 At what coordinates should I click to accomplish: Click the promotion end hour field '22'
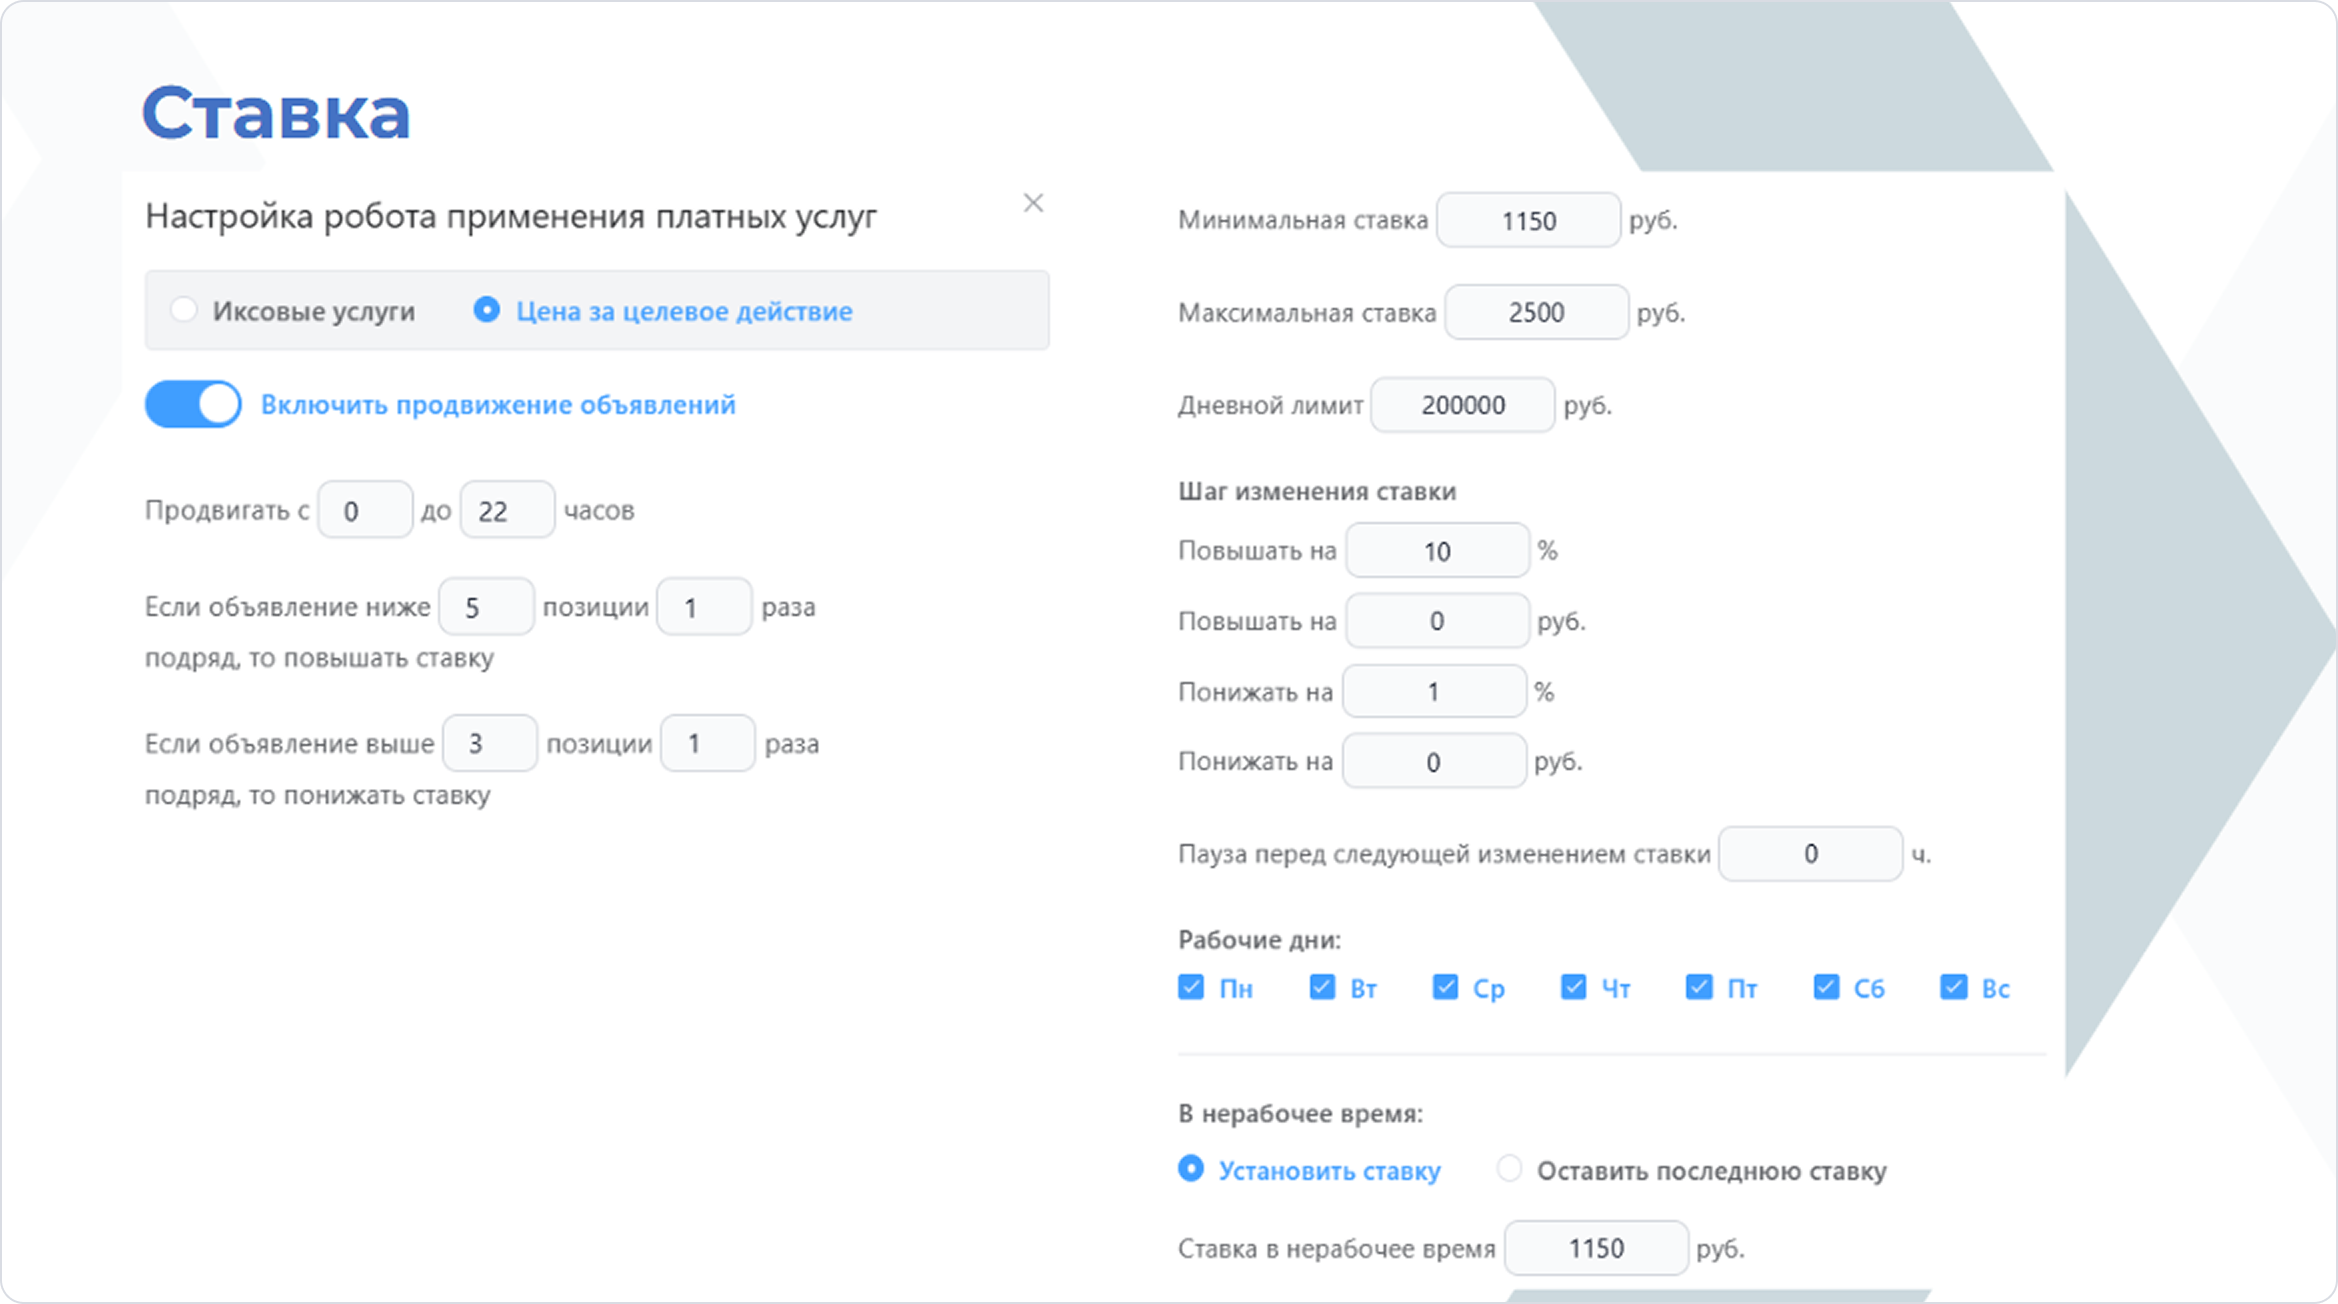coord(507,510)
